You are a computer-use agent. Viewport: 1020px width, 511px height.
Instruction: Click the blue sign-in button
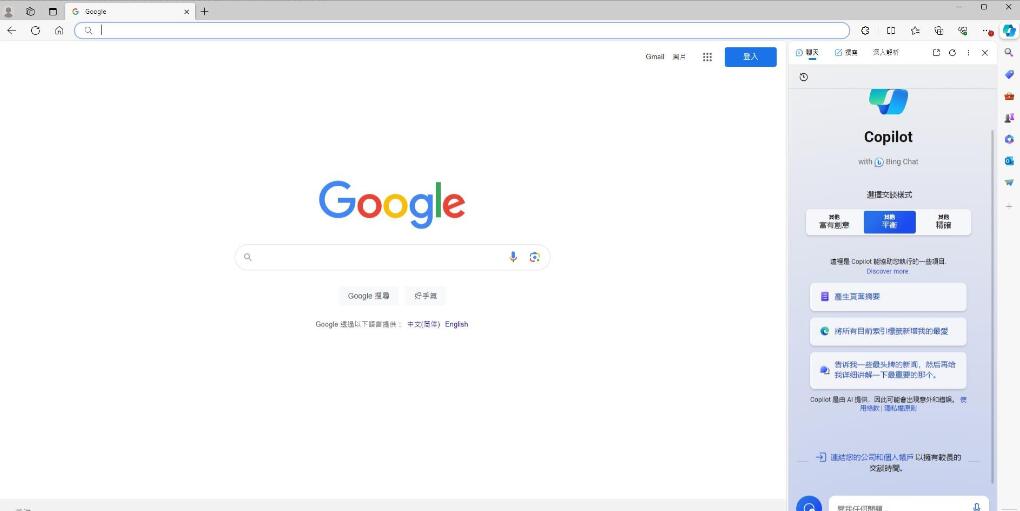(751, 57)
